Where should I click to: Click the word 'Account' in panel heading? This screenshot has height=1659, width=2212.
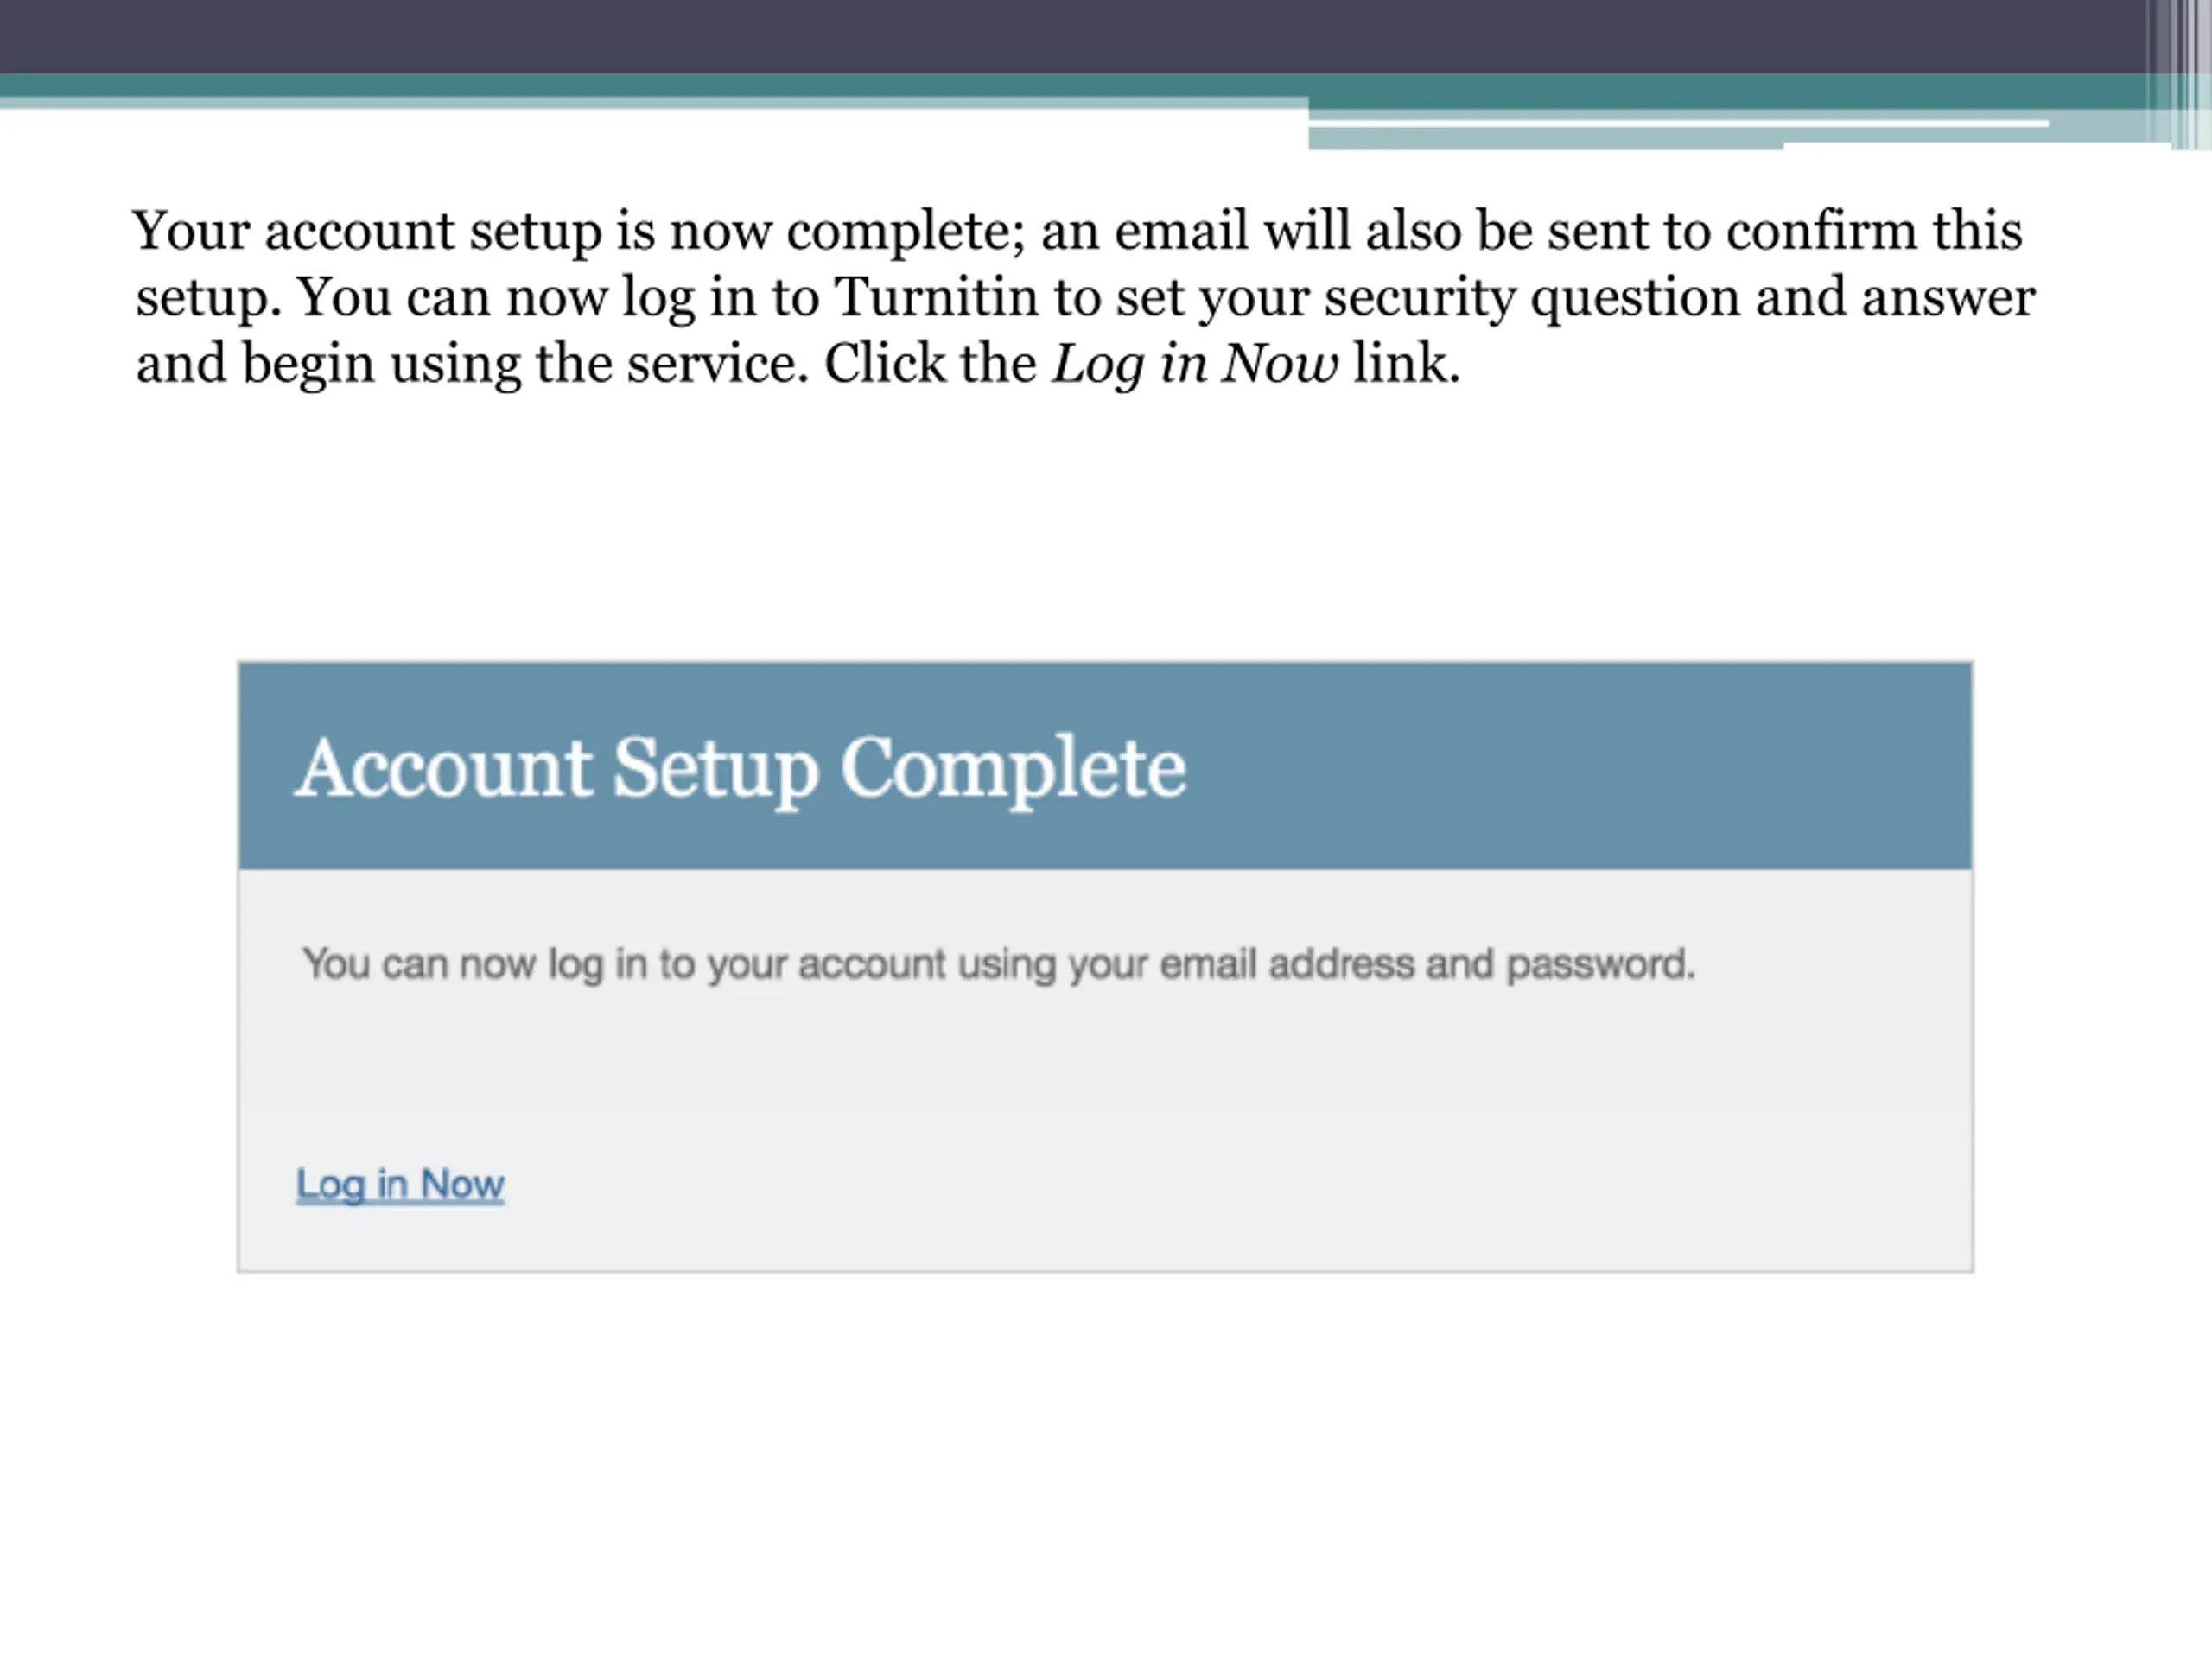click(444, 768)
